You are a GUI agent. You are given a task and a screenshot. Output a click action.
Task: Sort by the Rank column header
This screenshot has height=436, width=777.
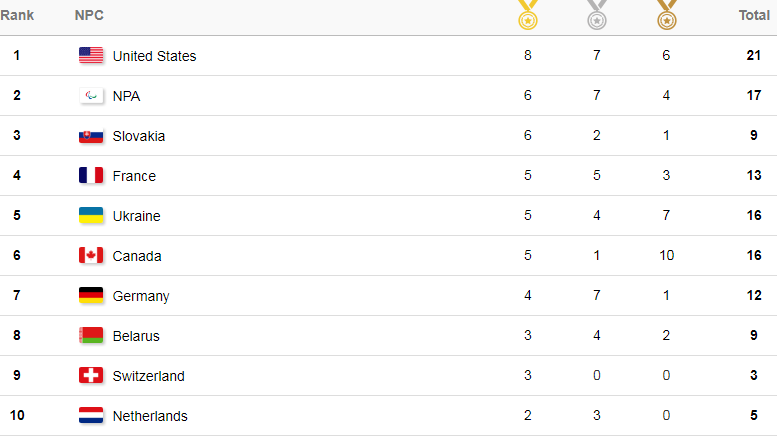tap(17, 15)
